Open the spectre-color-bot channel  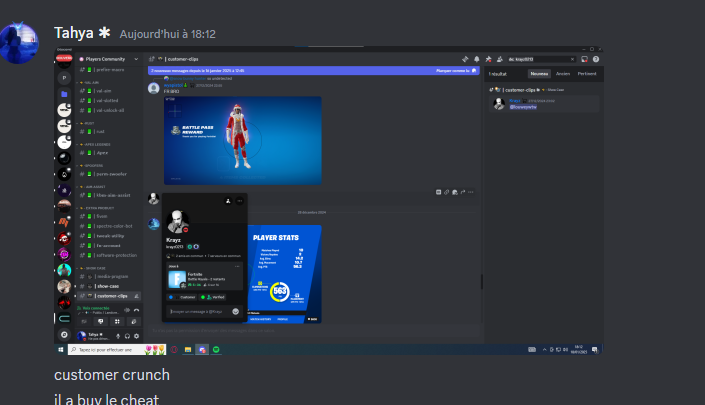(x=108, y=226)
